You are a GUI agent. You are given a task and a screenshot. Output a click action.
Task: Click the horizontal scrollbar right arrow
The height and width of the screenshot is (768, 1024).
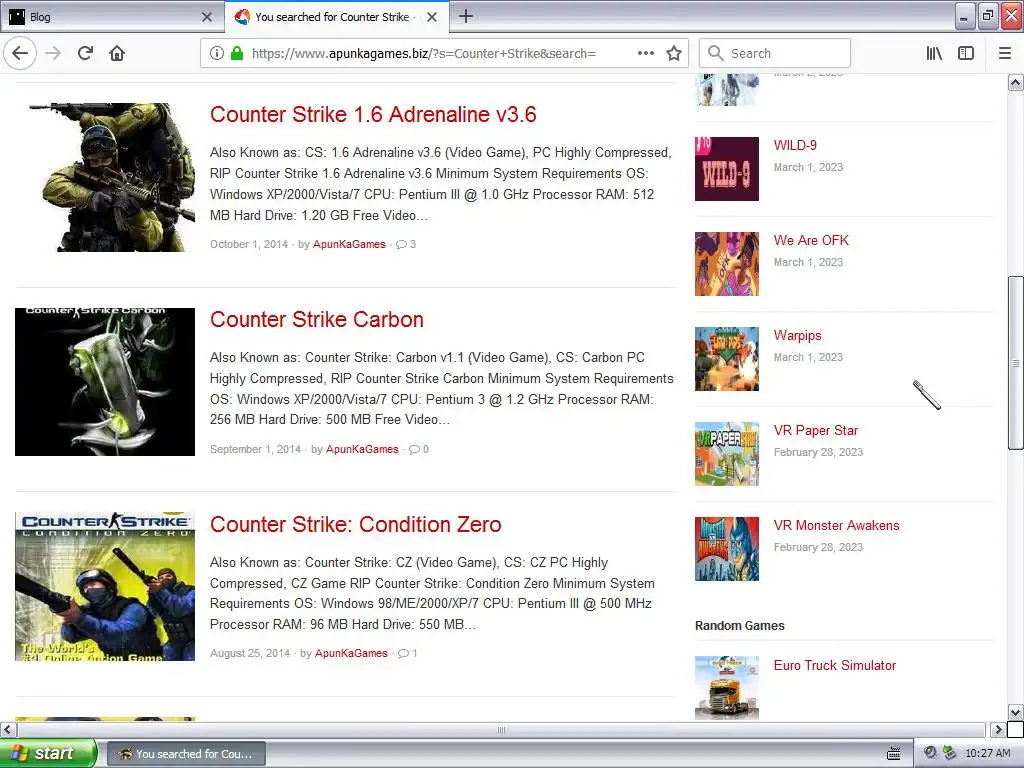click(998, 729)
